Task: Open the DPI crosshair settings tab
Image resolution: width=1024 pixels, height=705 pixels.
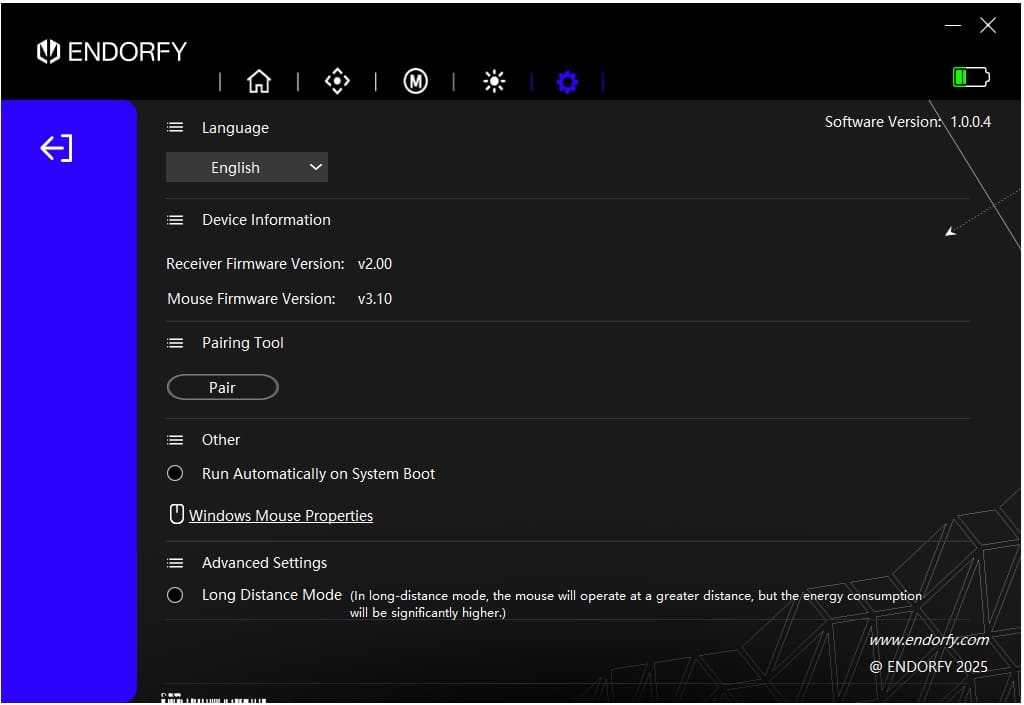Action: pyautogui.click(x=337, y=82)
